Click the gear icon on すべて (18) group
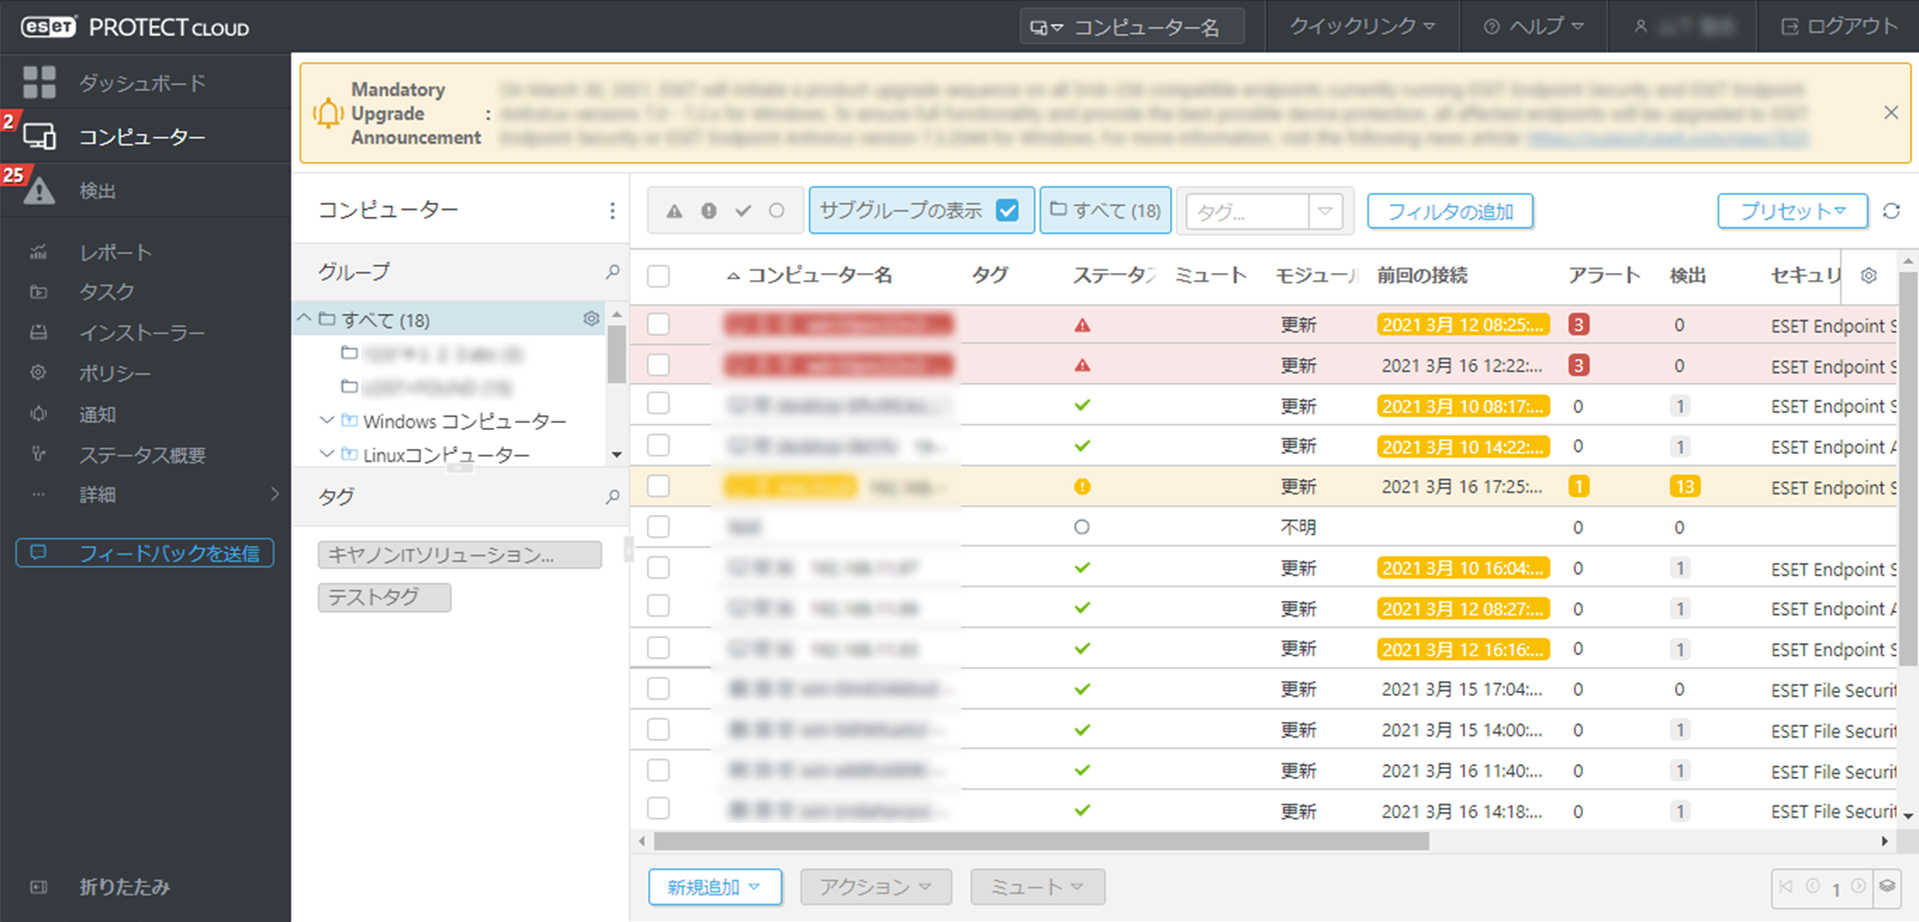 click(x=591, y=319)
